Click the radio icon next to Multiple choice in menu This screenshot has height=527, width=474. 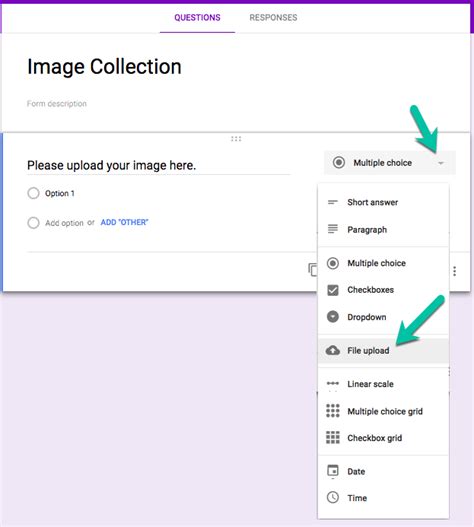(x=333, y=263)
